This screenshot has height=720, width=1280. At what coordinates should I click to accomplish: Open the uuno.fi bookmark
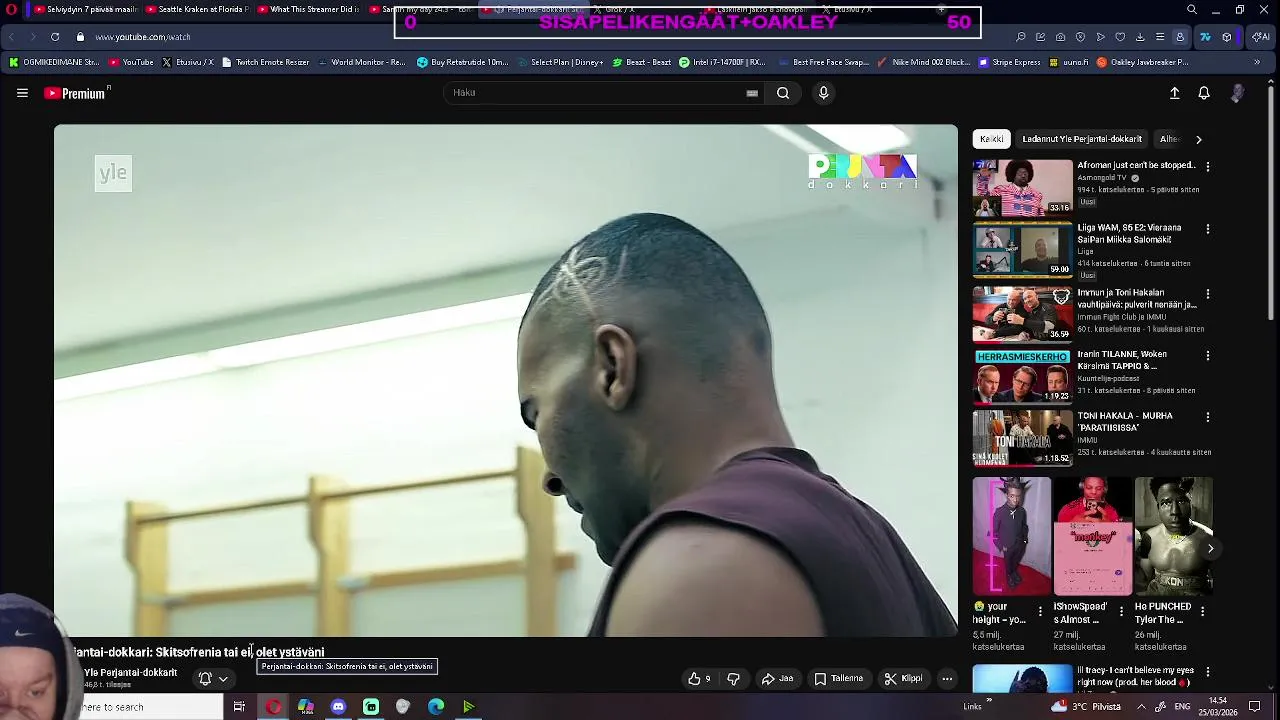pos(1068,62)
